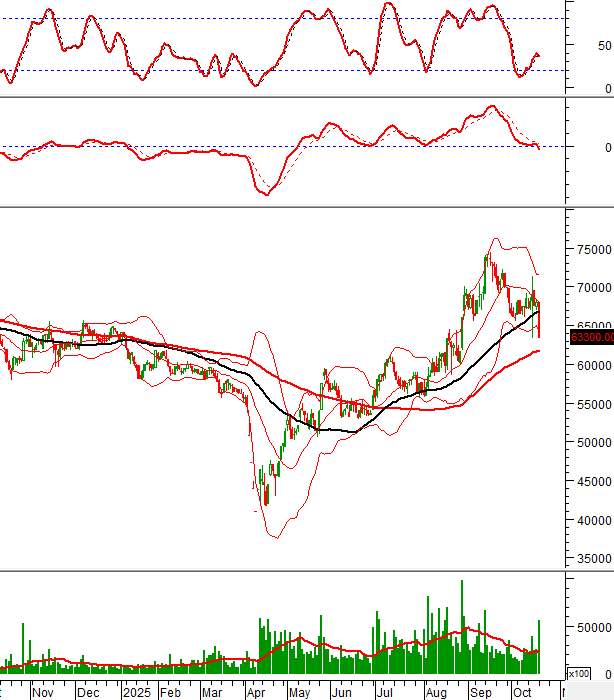
Task: Click the deepest April trough in the MACD panel
Action: tap(267, 193)
